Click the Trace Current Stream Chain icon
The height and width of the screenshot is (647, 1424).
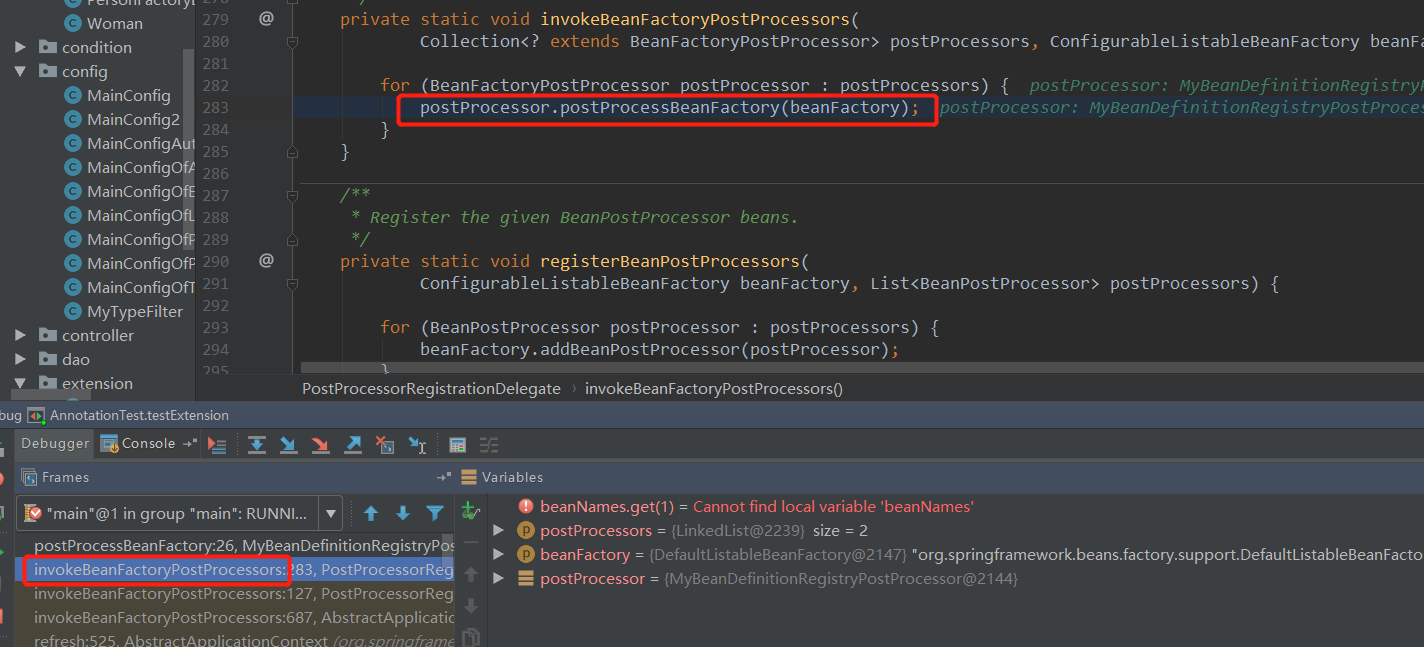tap(489, 444)
